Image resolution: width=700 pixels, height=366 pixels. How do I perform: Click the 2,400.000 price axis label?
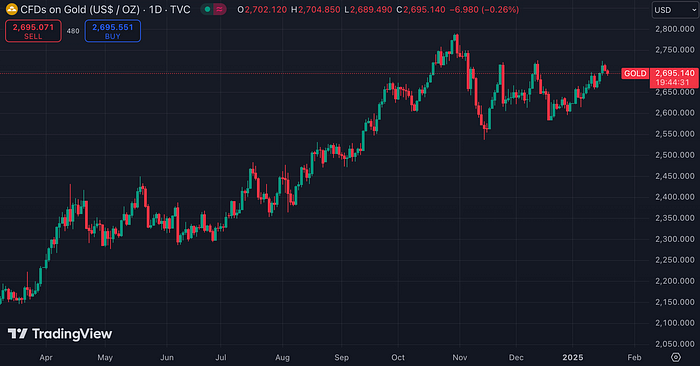[675, 197]
